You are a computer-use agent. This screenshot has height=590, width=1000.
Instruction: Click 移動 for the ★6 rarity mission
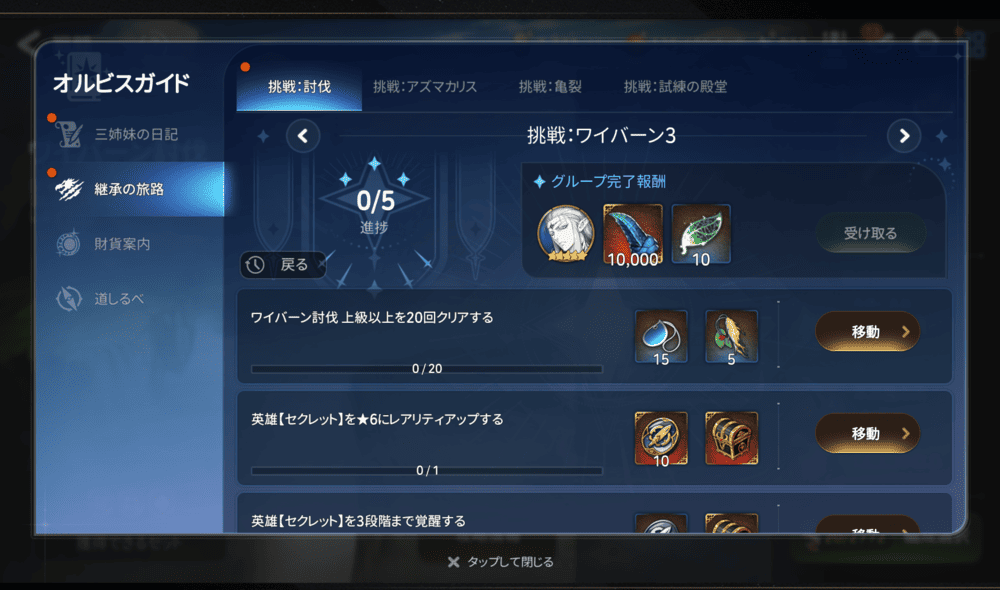867,433
